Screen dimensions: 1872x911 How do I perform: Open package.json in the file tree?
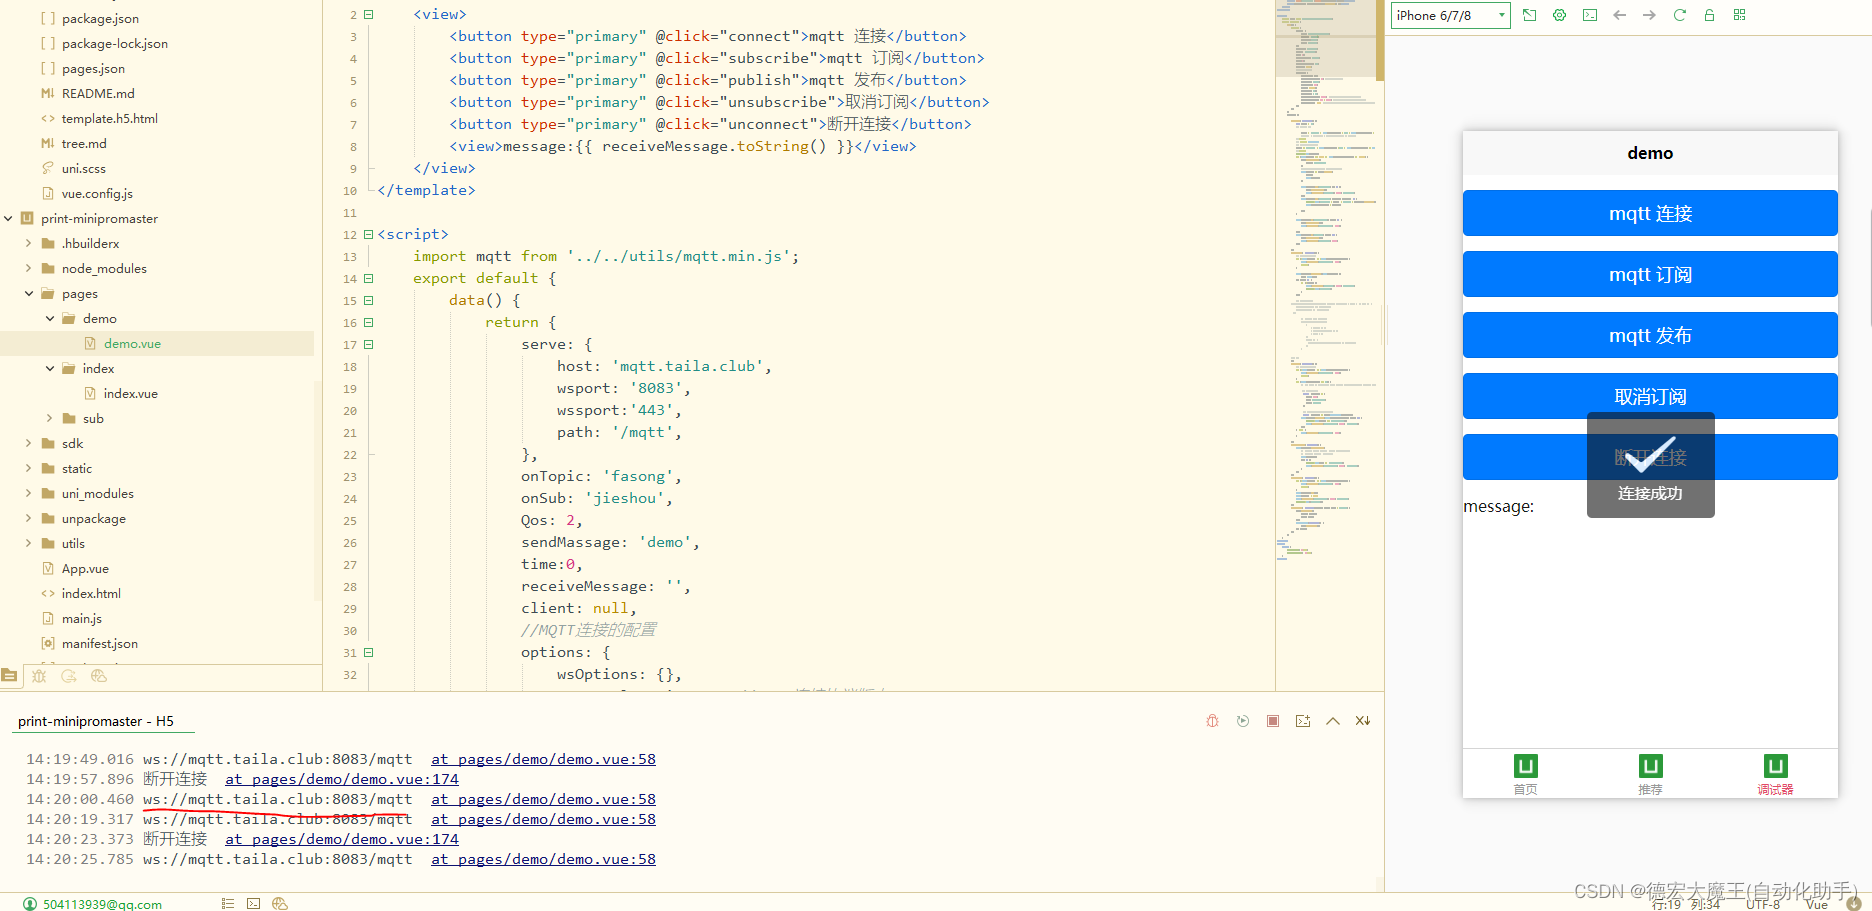click(100, 18)
